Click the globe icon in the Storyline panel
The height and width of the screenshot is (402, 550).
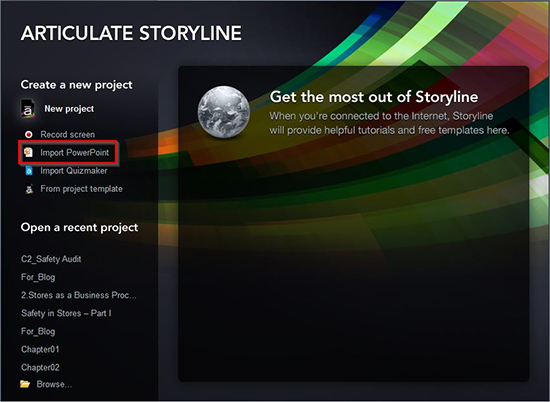pos(224,112)
